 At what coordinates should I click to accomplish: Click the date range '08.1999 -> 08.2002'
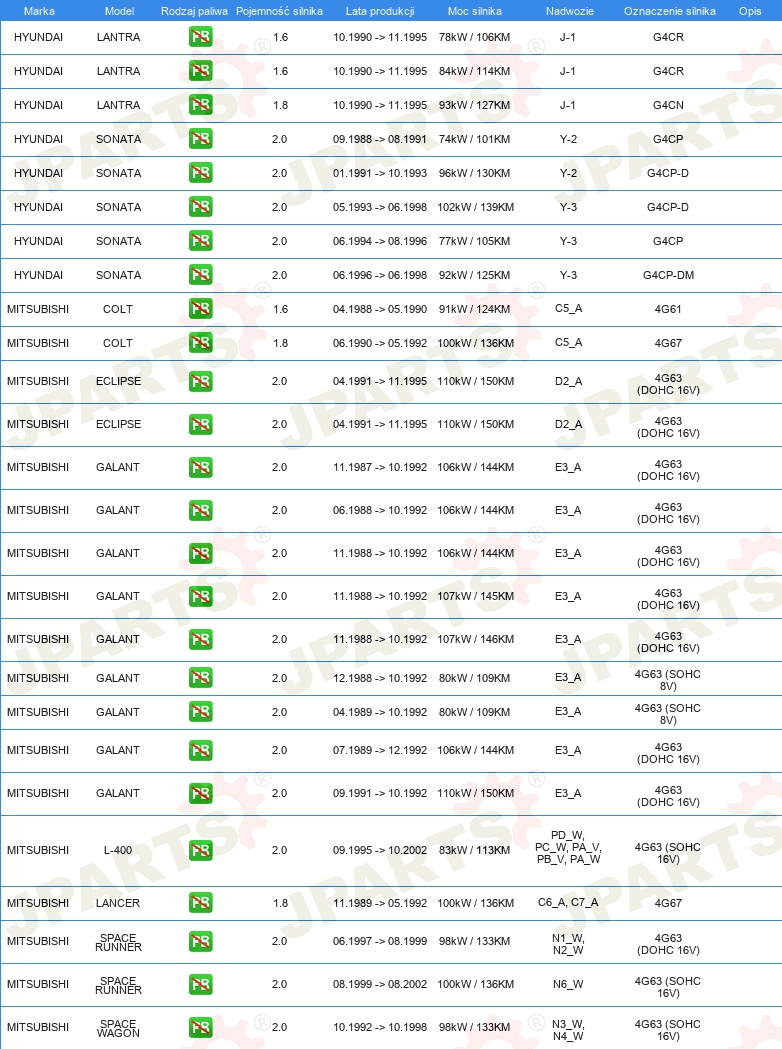pos(380,984)
